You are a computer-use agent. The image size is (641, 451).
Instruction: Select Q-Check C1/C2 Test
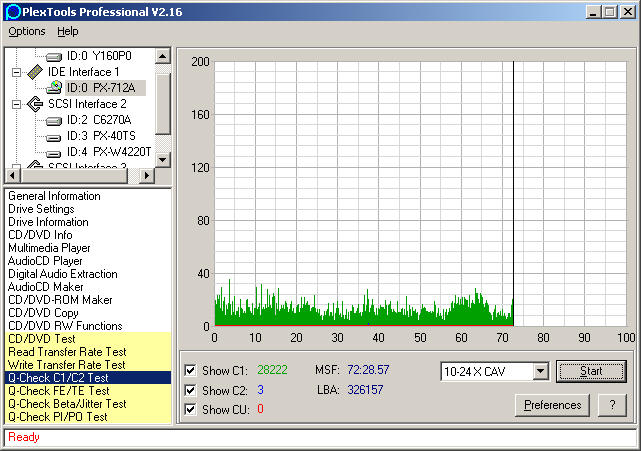point(88,378)
